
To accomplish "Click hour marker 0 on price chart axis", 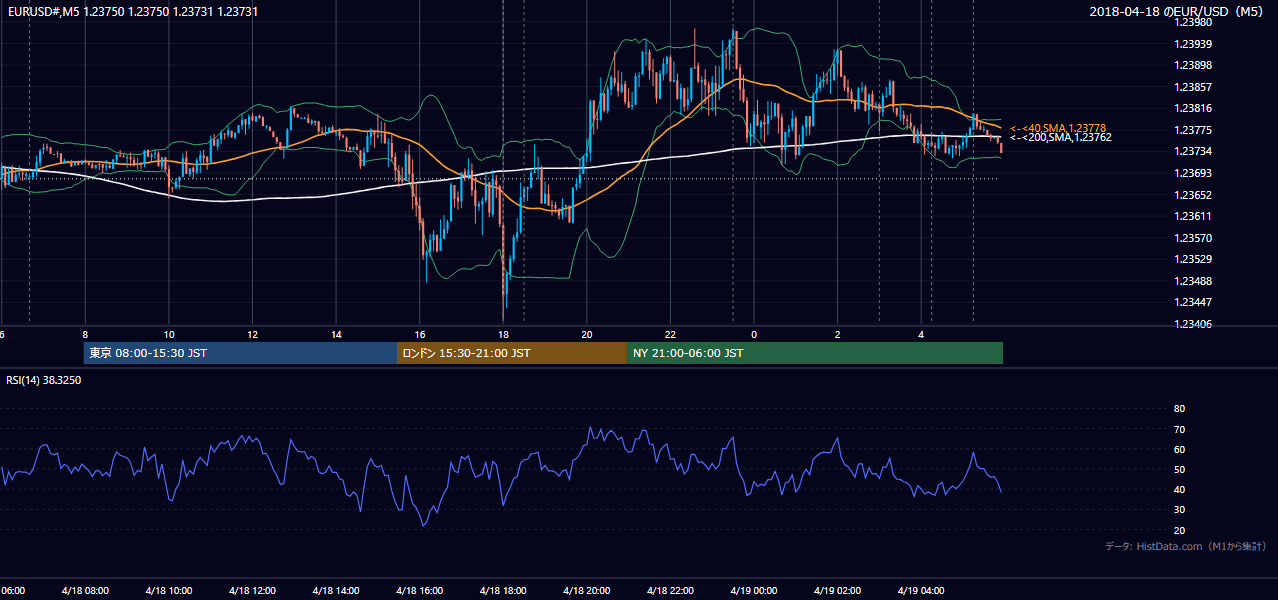I will (x=754, y=334).
